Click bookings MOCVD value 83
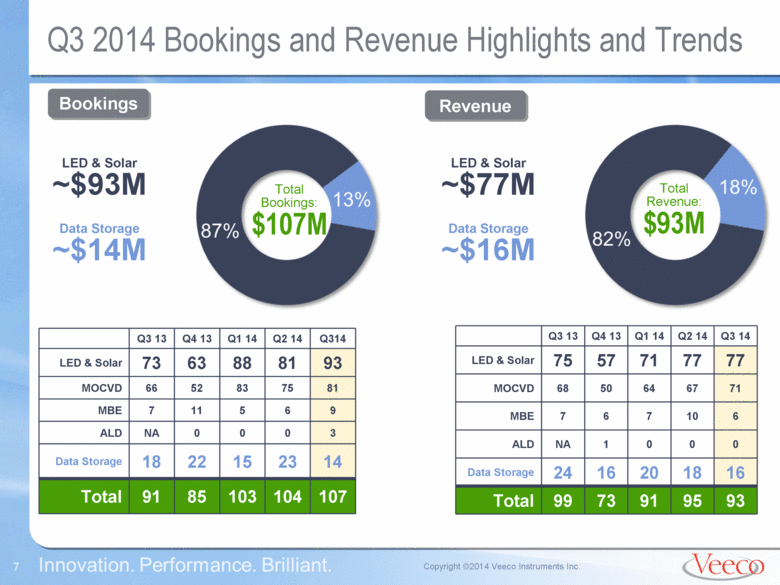This screenshot has height=585, width=780. pos(242,388)
